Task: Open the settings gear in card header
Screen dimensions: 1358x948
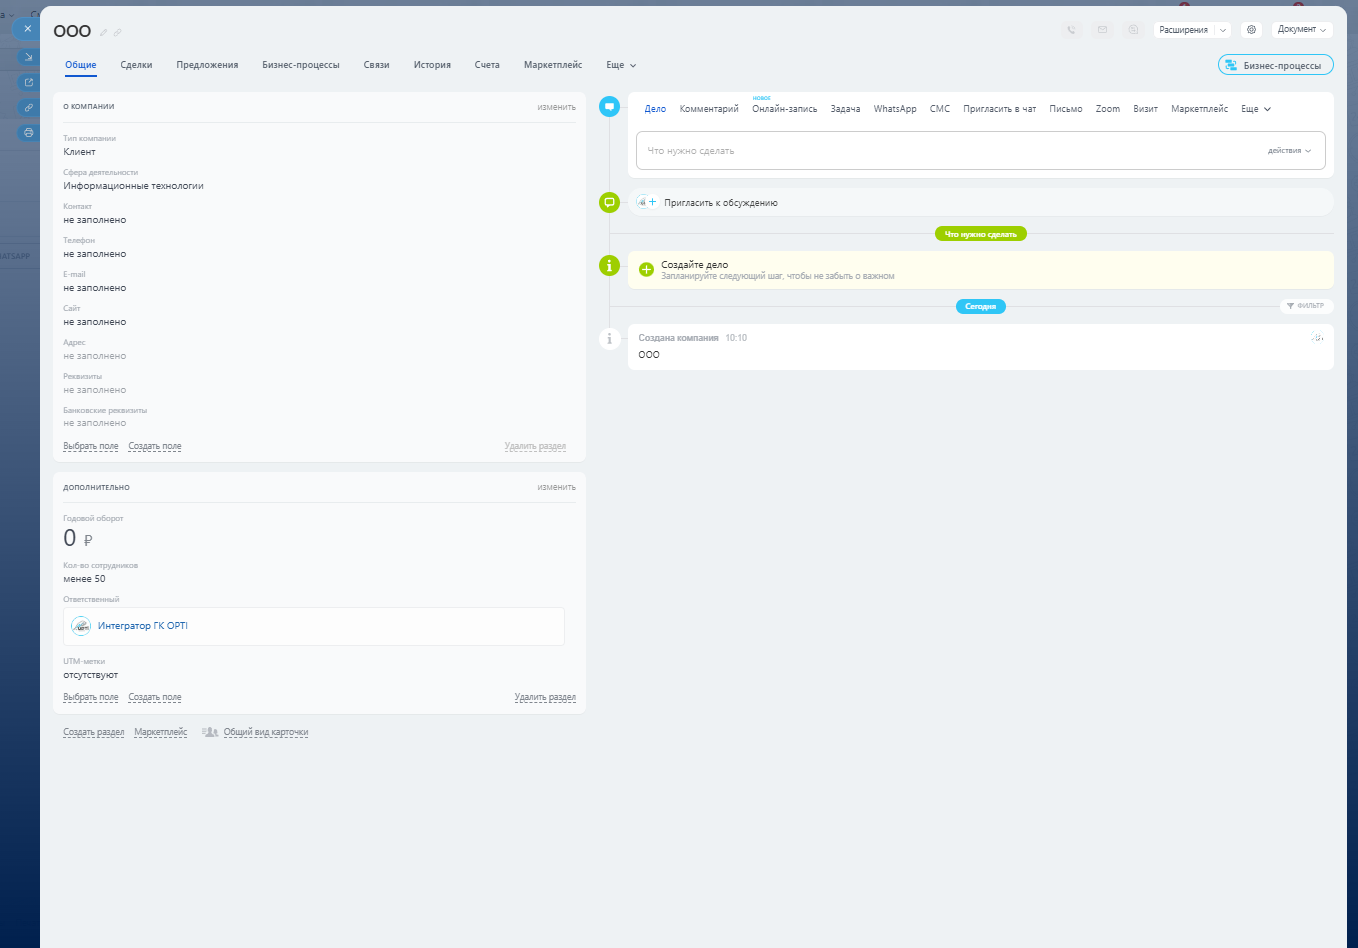Action: (x=1251, y=30)
